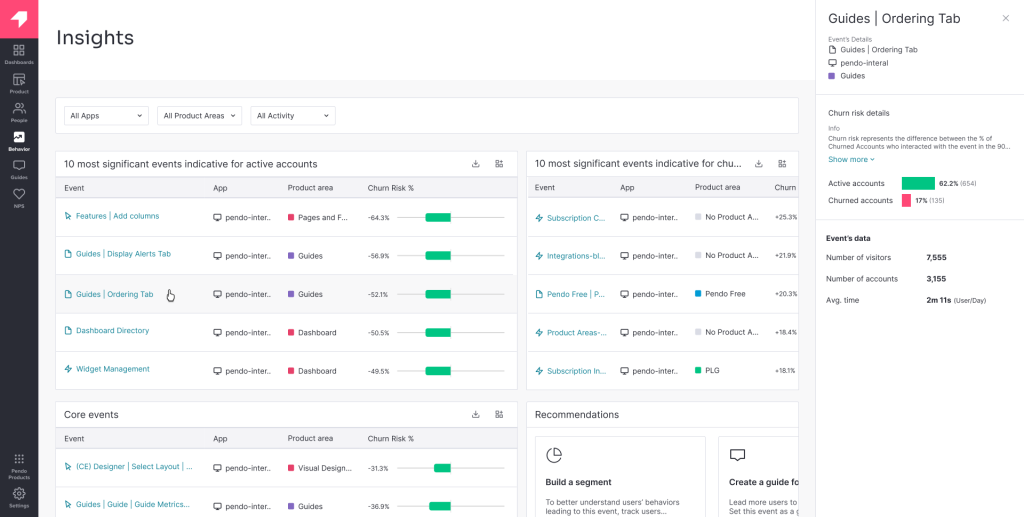Open the Features | Add columns event
This screenshot has height=517, width=1024.
117,216
